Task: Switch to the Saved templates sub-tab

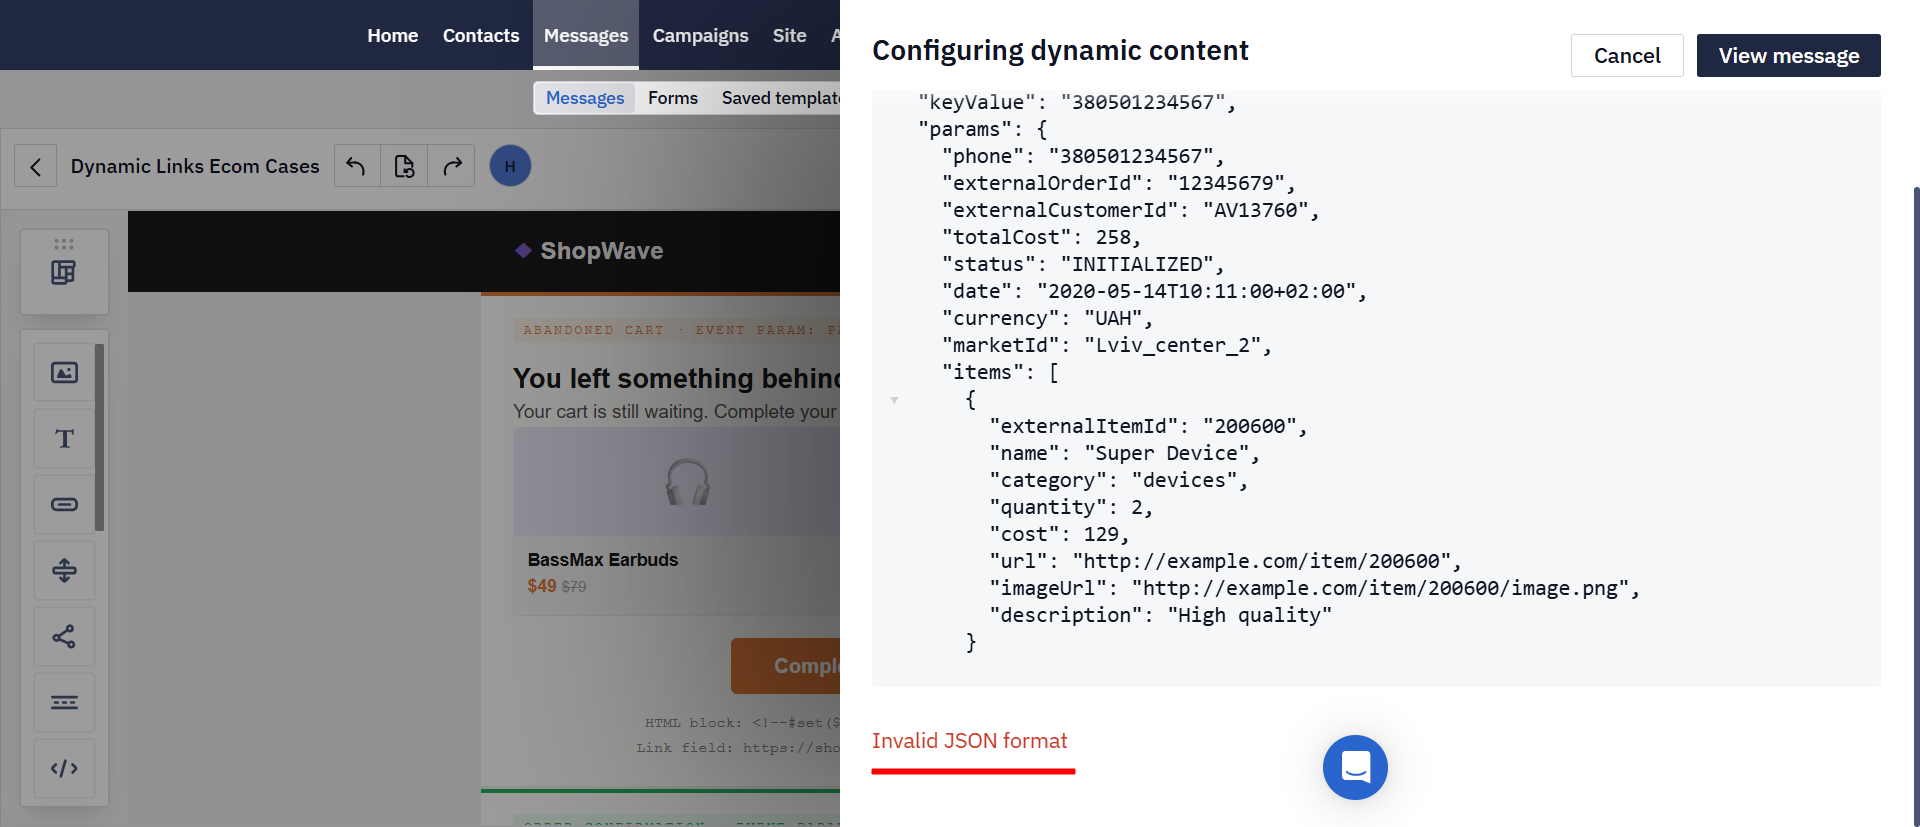Action: (x=781, y=98)
